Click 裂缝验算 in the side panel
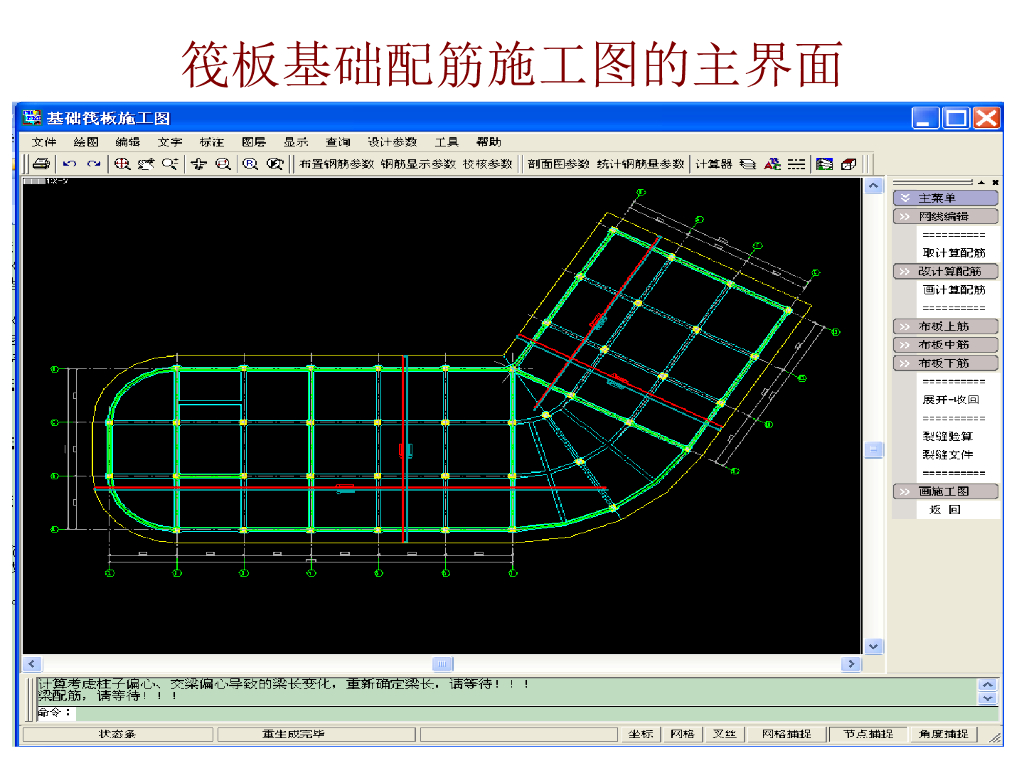 pos(947,436)
